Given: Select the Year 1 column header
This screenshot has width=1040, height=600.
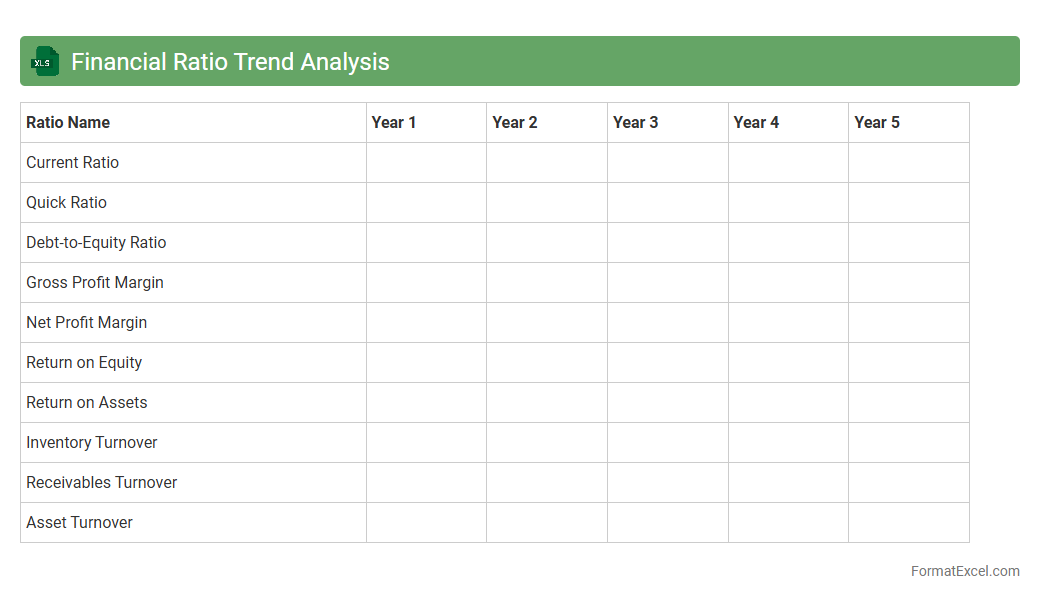Looking at the screenshot, I should pos(394,122).
